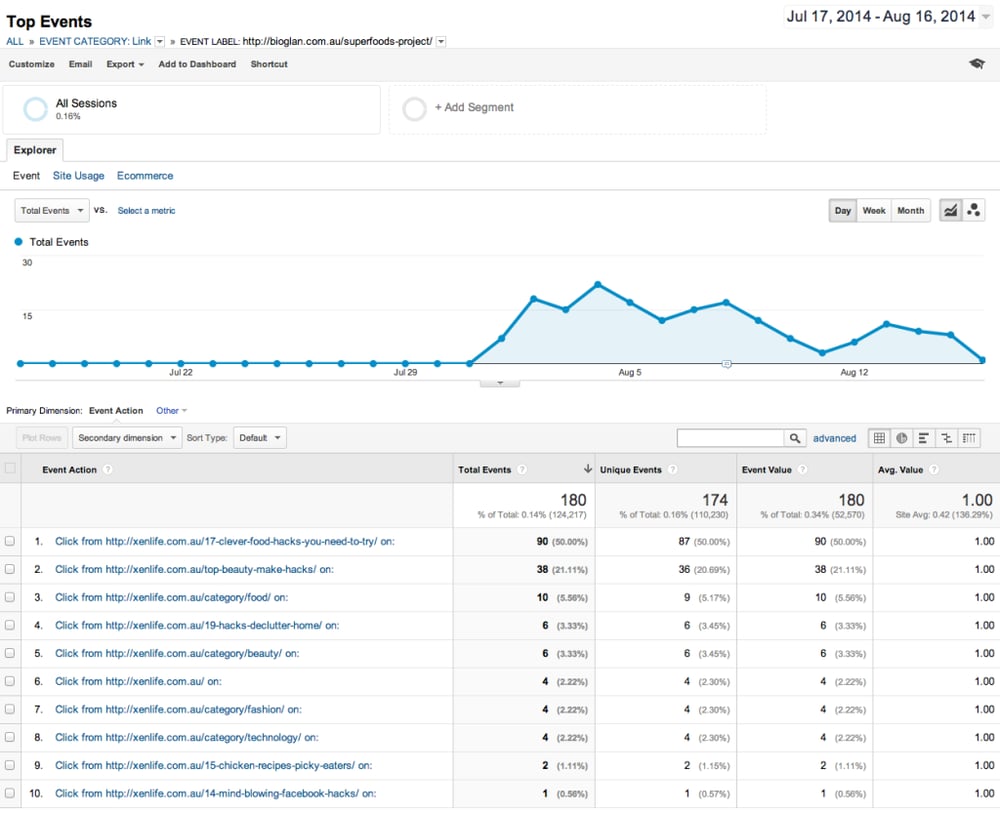Open the pivot table view
This screenshot has width=1000, height=813.
(x=969, y=437)
